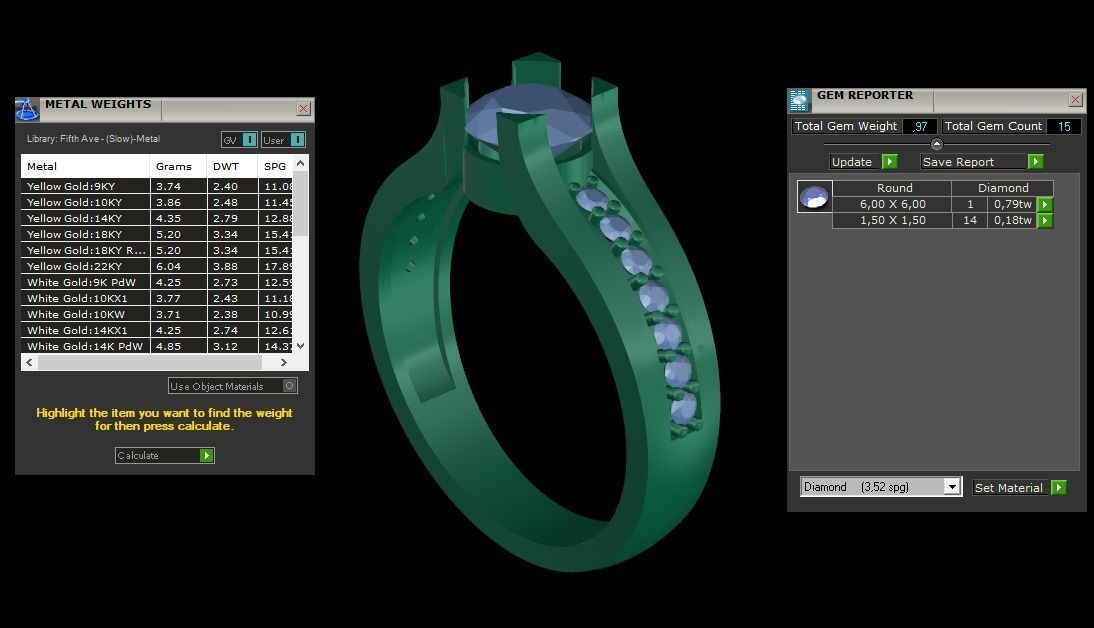
Task: Click the metal table scroll left arrow
Action: (29, 362)
